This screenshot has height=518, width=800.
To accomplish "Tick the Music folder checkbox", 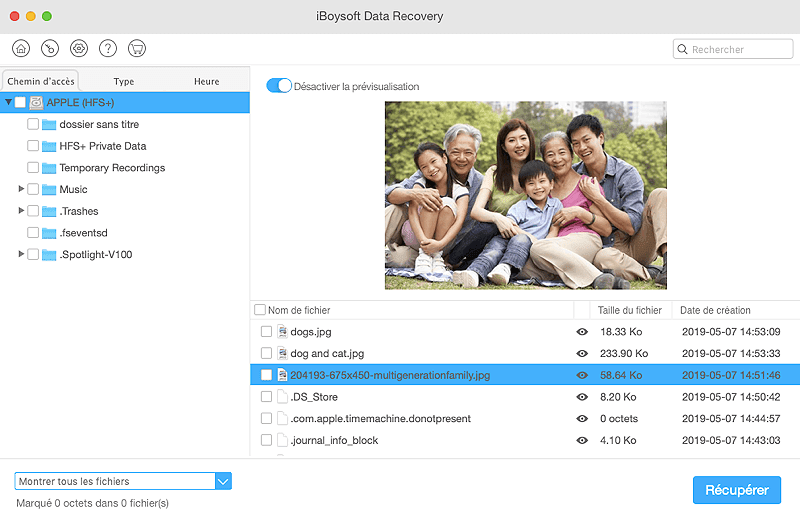I will [33, 189].
